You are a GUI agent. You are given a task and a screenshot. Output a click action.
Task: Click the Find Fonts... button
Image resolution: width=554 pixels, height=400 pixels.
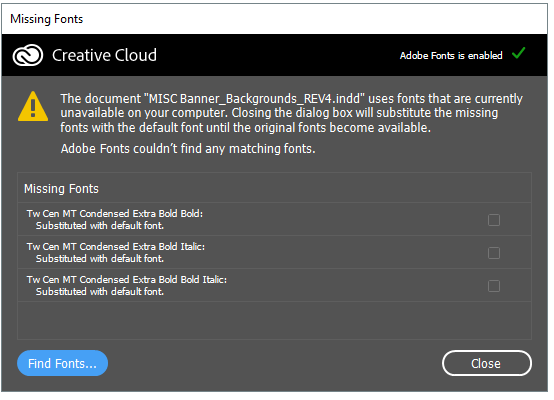[x=63, y=363]
